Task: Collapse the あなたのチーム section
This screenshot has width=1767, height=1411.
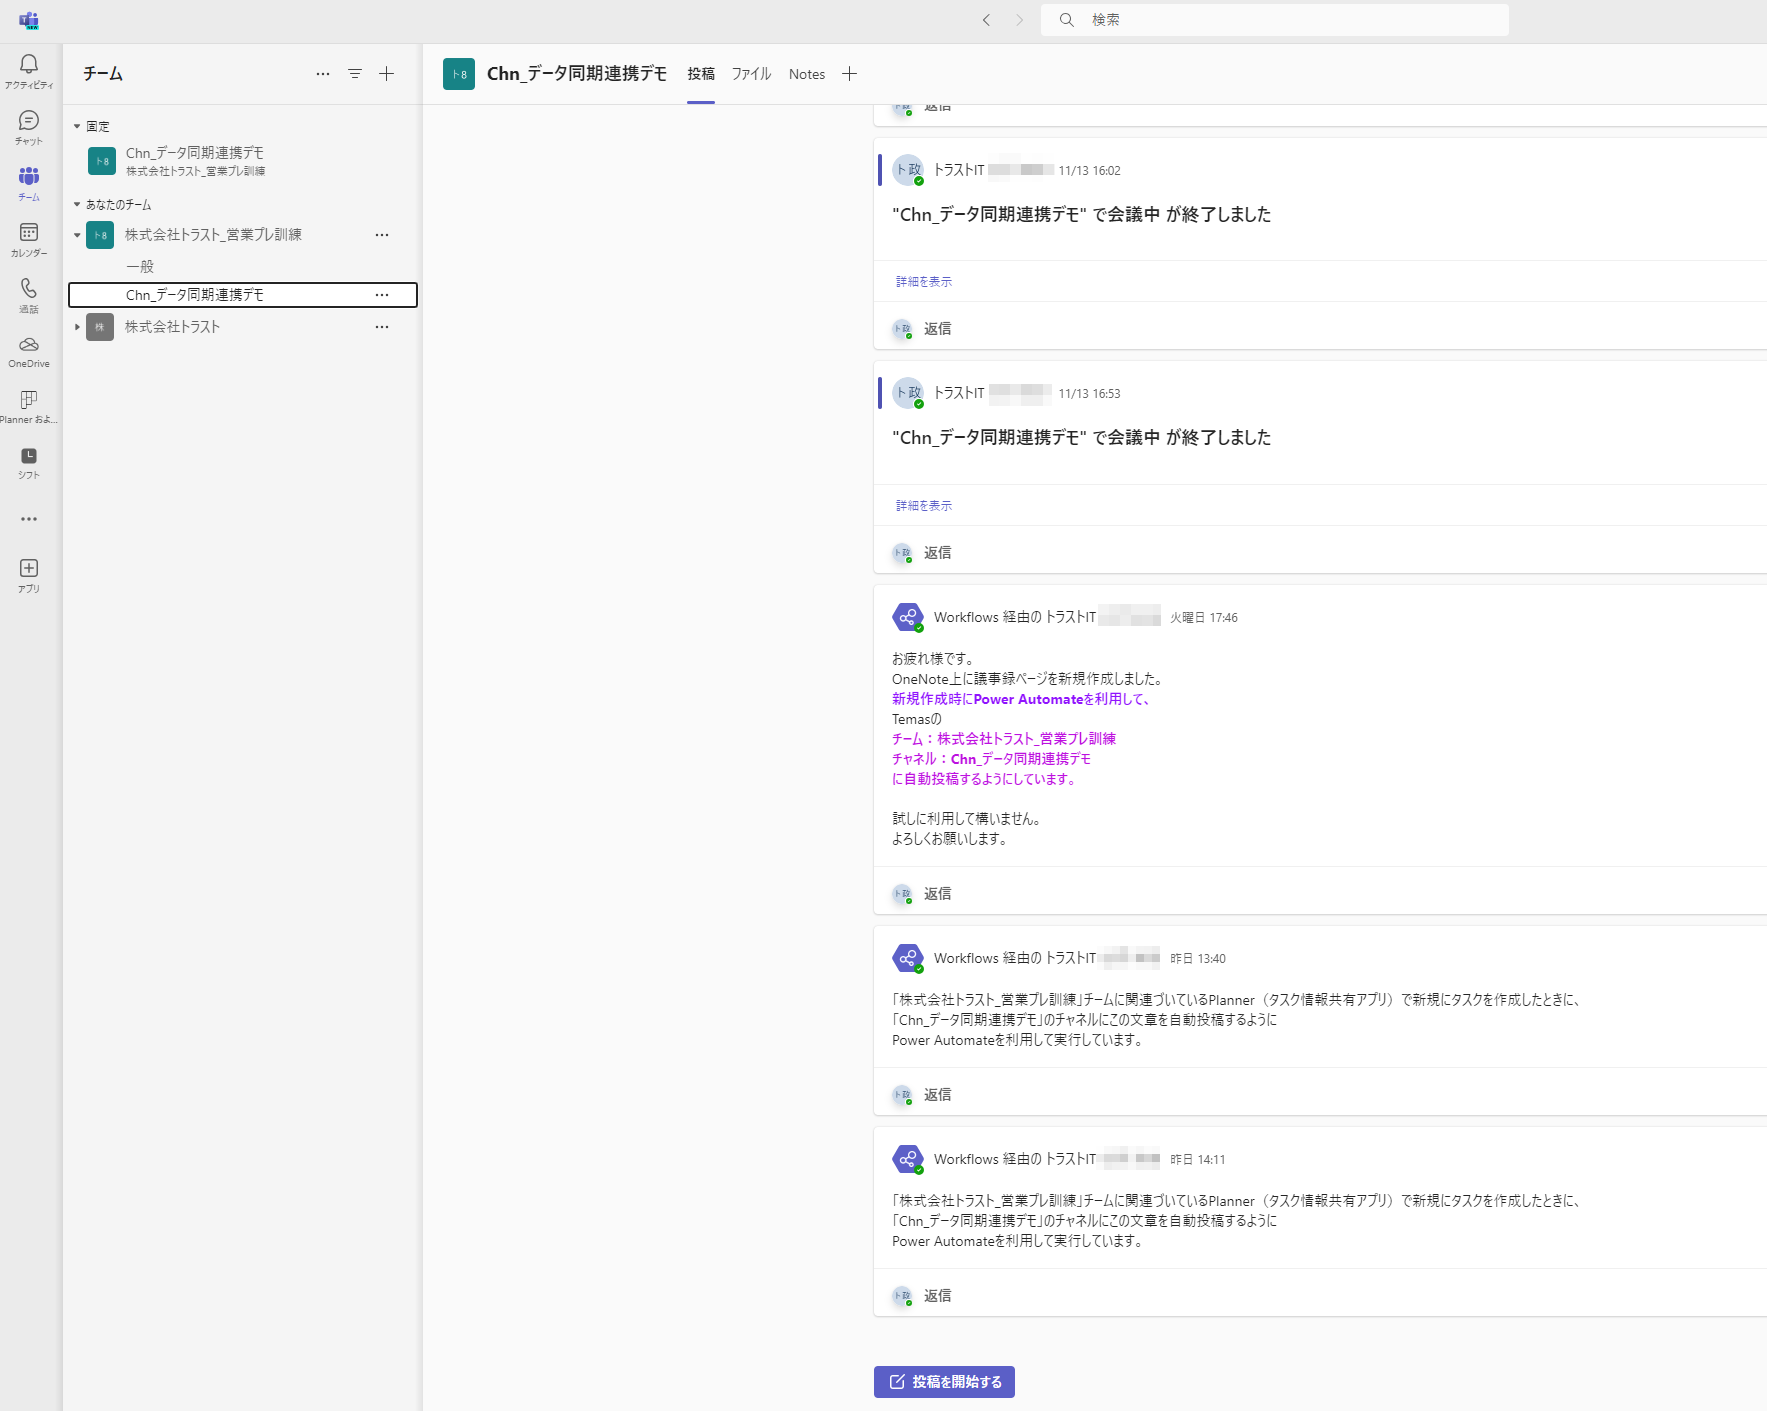Action: coord(77,205)
